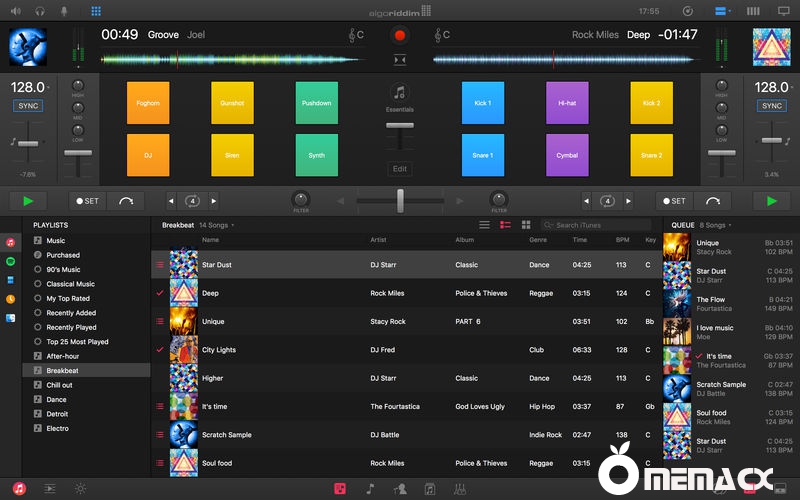Open the Spotify source in sidebar
The height and width of the screenshot is (500, 800).
pyautogui.click(x=10, y=261)
